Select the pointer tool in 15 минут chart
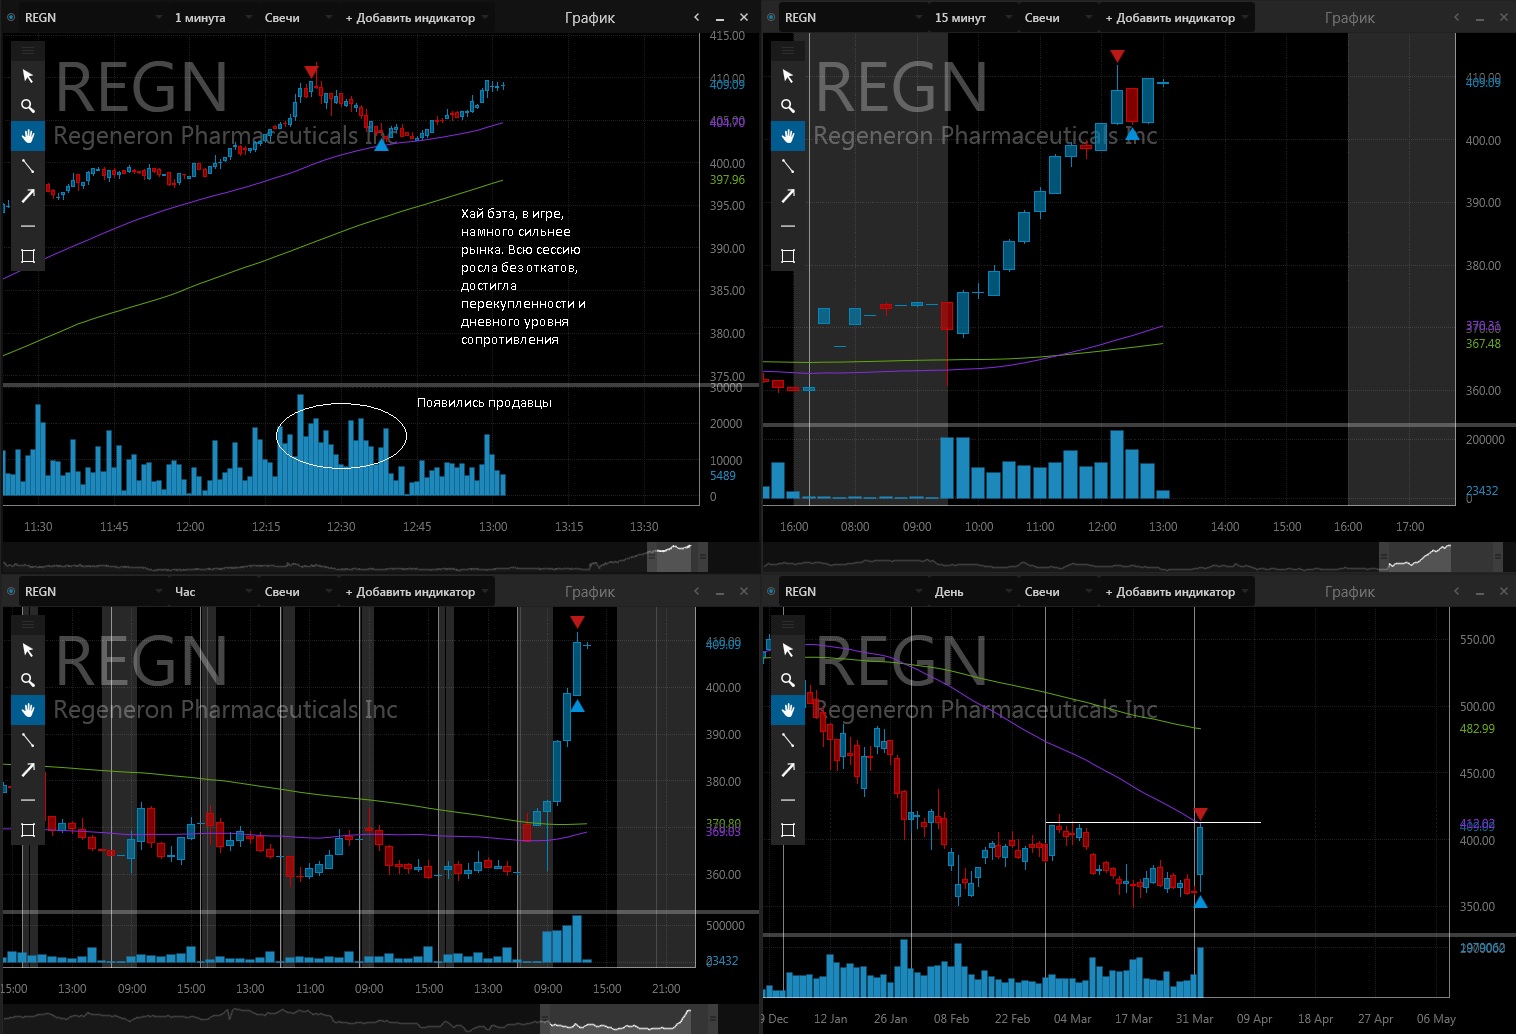 click(788, 76)
